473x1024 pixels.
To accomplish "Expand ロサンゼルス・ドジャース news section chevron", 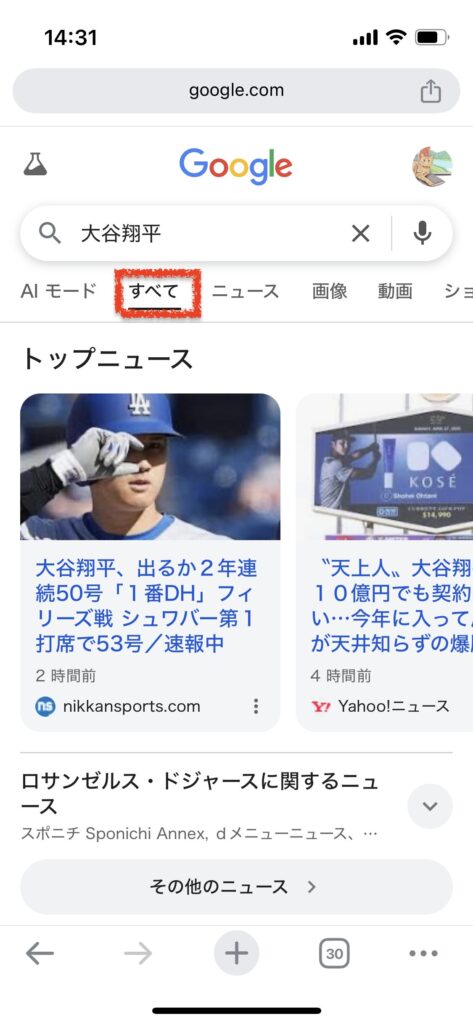I will point(430,806).
